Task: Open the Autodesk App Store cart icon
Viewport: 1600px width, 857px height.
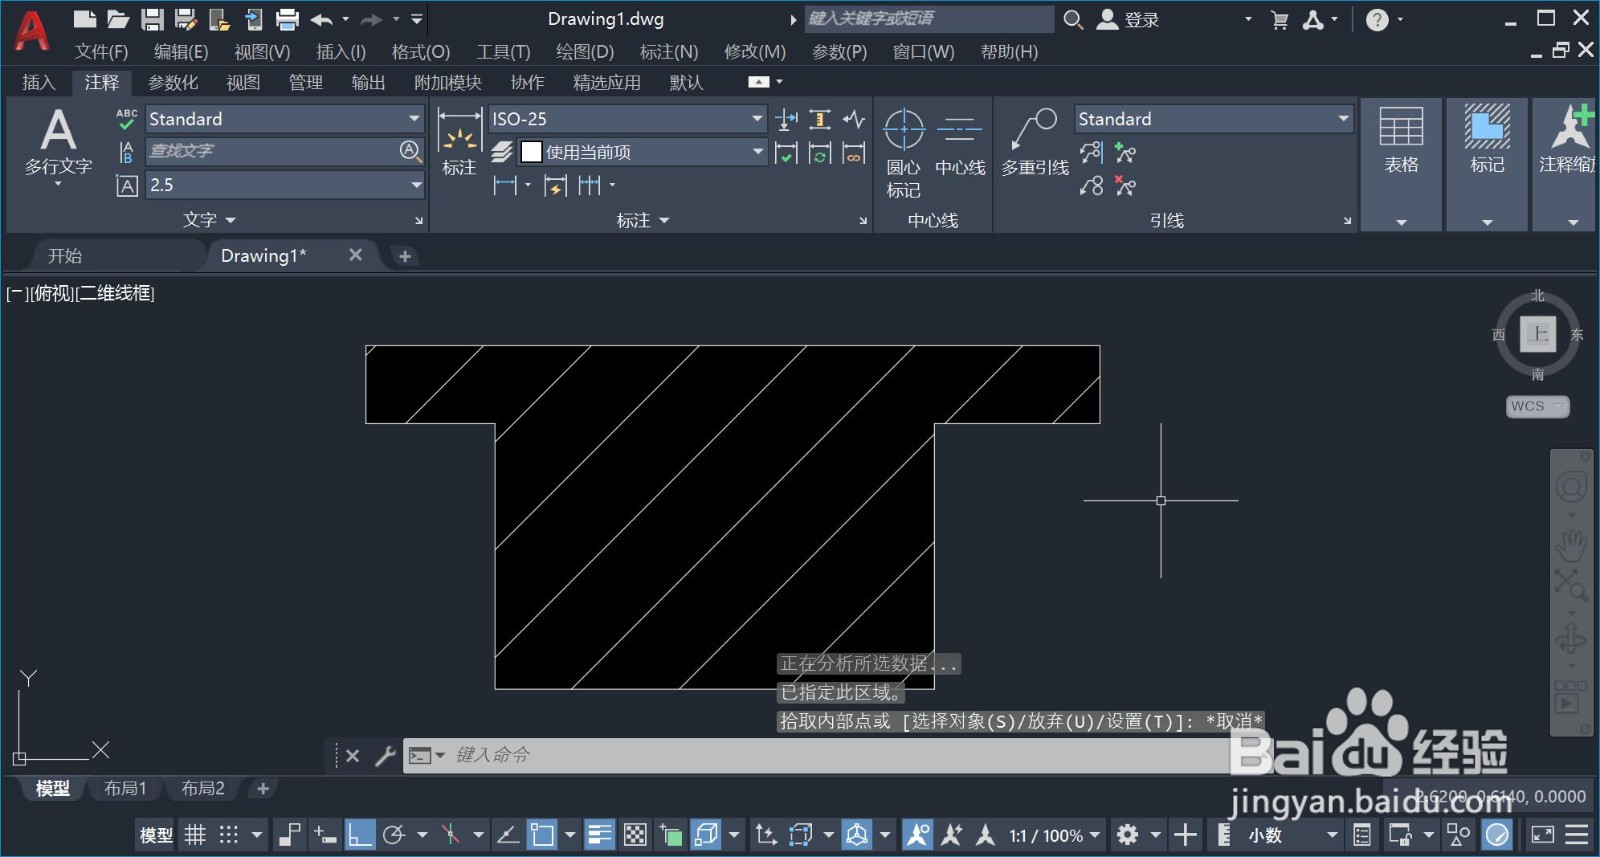Action: [1279, 19]
